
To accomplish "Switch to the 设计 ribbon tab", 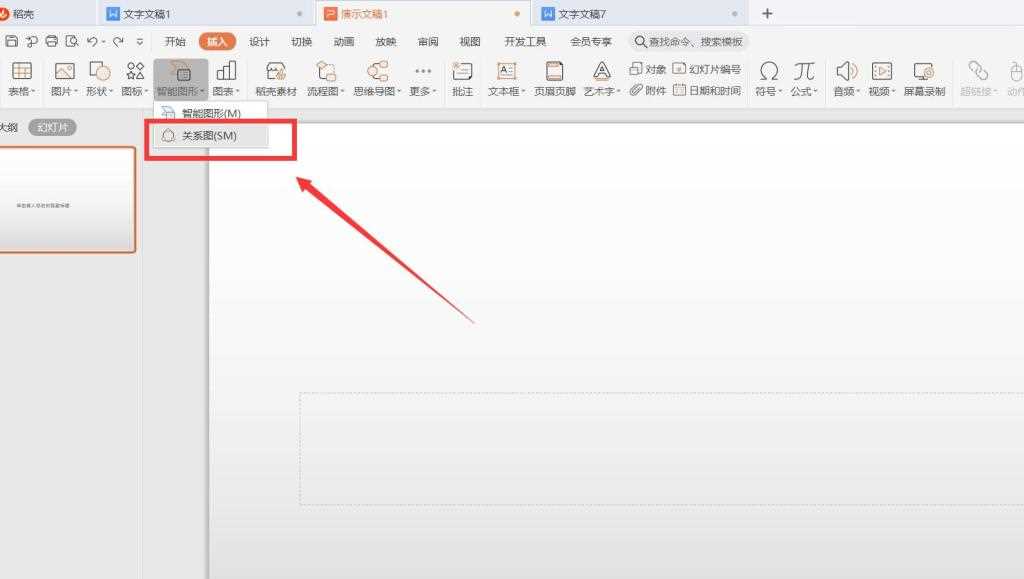I will (x=259, y=41).
